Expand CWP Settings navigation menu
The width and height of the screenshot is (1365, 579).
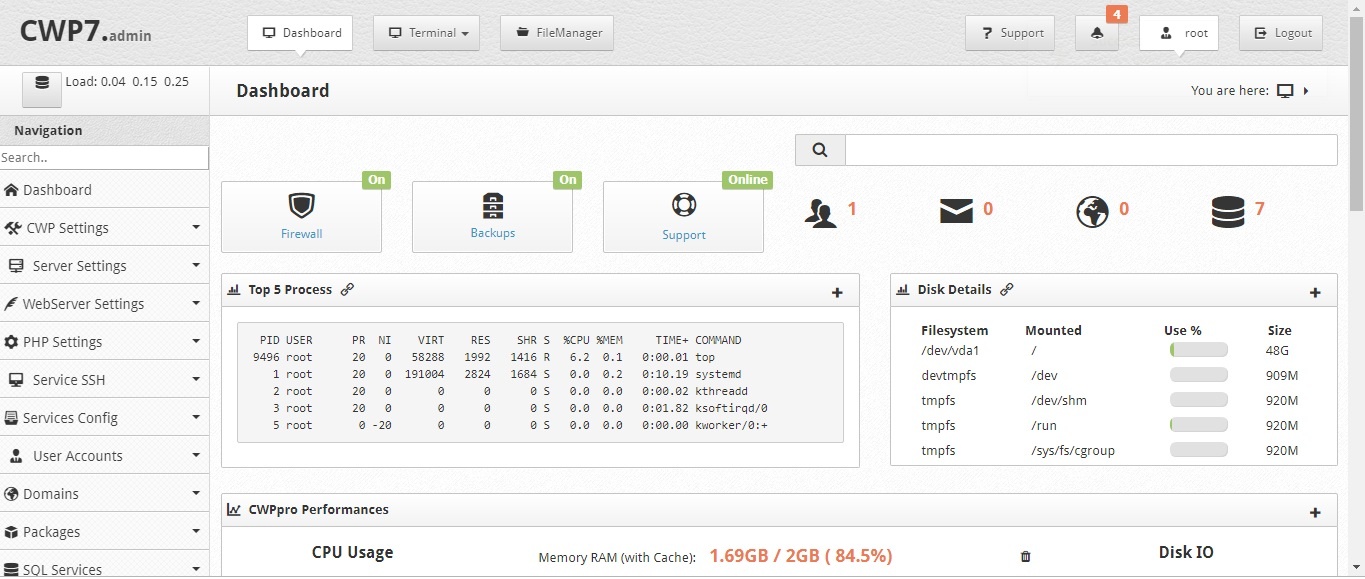104,228
